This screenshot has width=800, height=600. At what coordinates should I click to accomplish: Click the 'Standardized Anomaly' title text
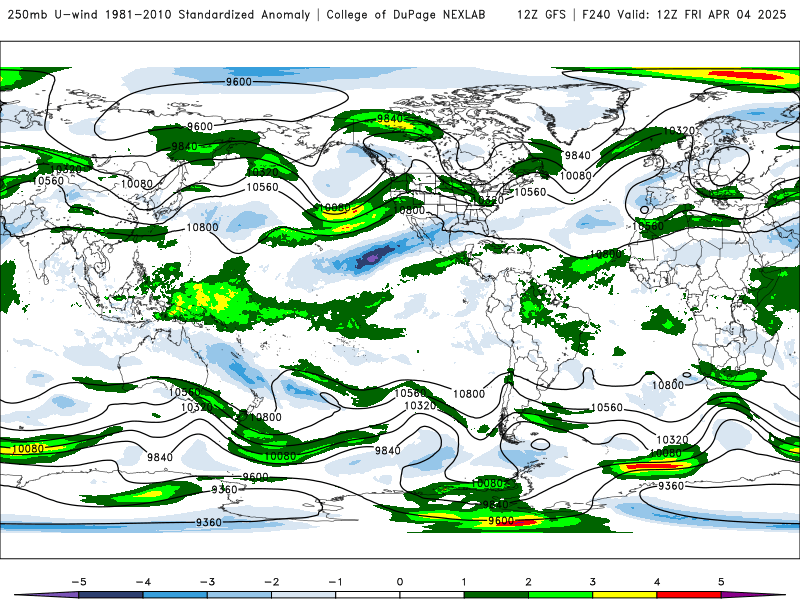click(244, 15)
